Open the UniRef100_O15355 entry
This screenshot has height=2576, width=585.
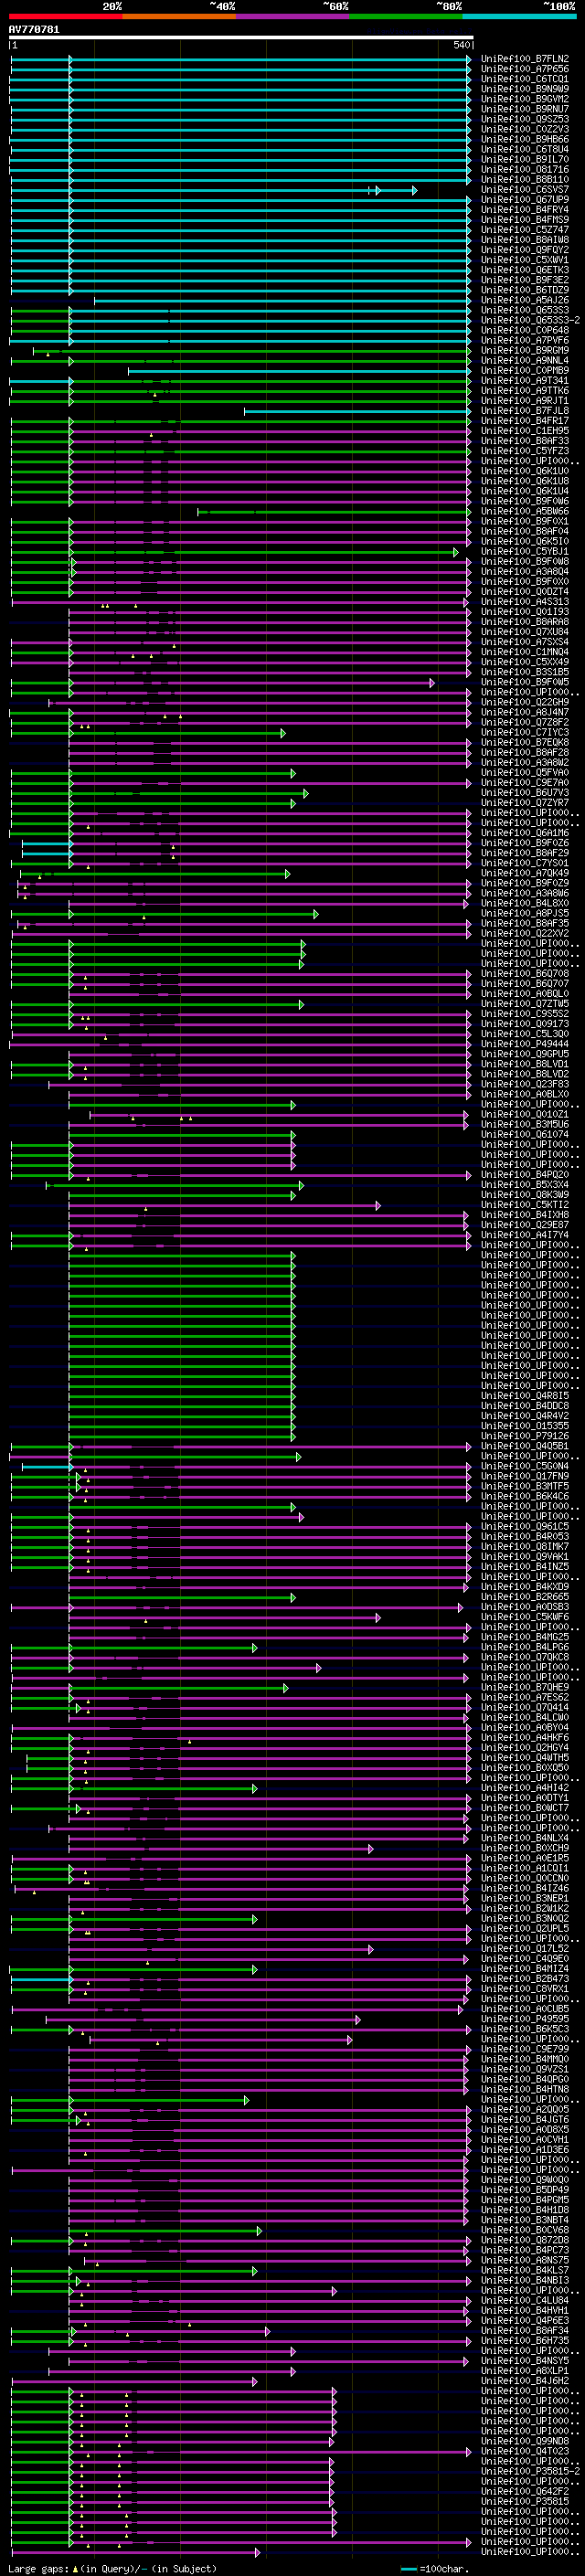coord(524,1426)
